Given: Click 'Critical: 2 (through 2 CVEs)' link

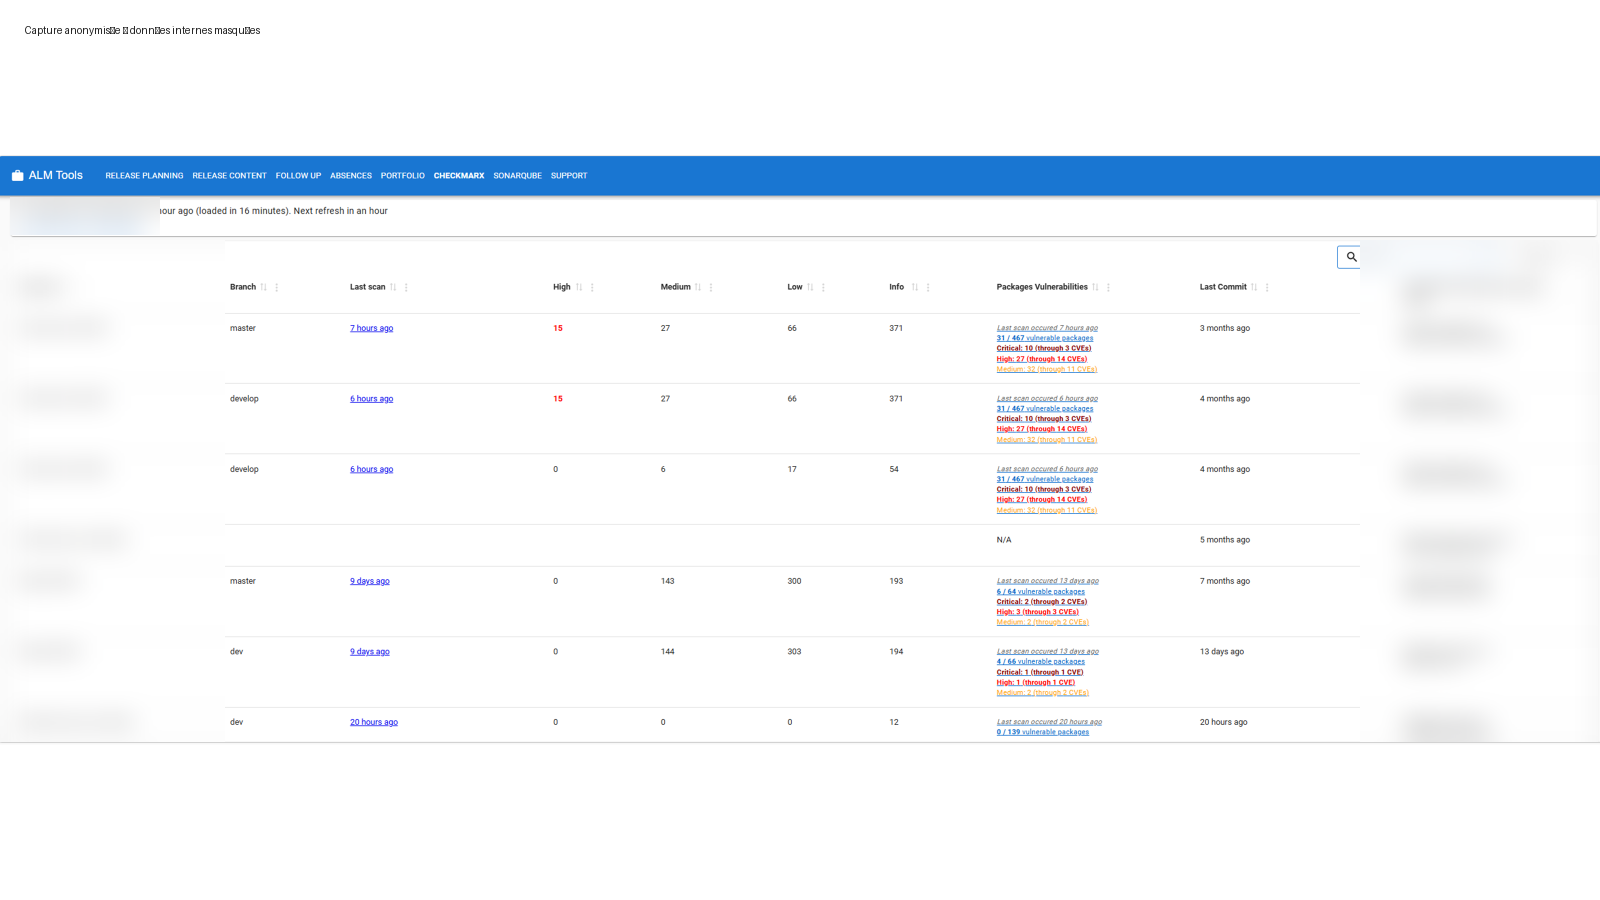Looking at the screenshot, I should pos(1041,602).
